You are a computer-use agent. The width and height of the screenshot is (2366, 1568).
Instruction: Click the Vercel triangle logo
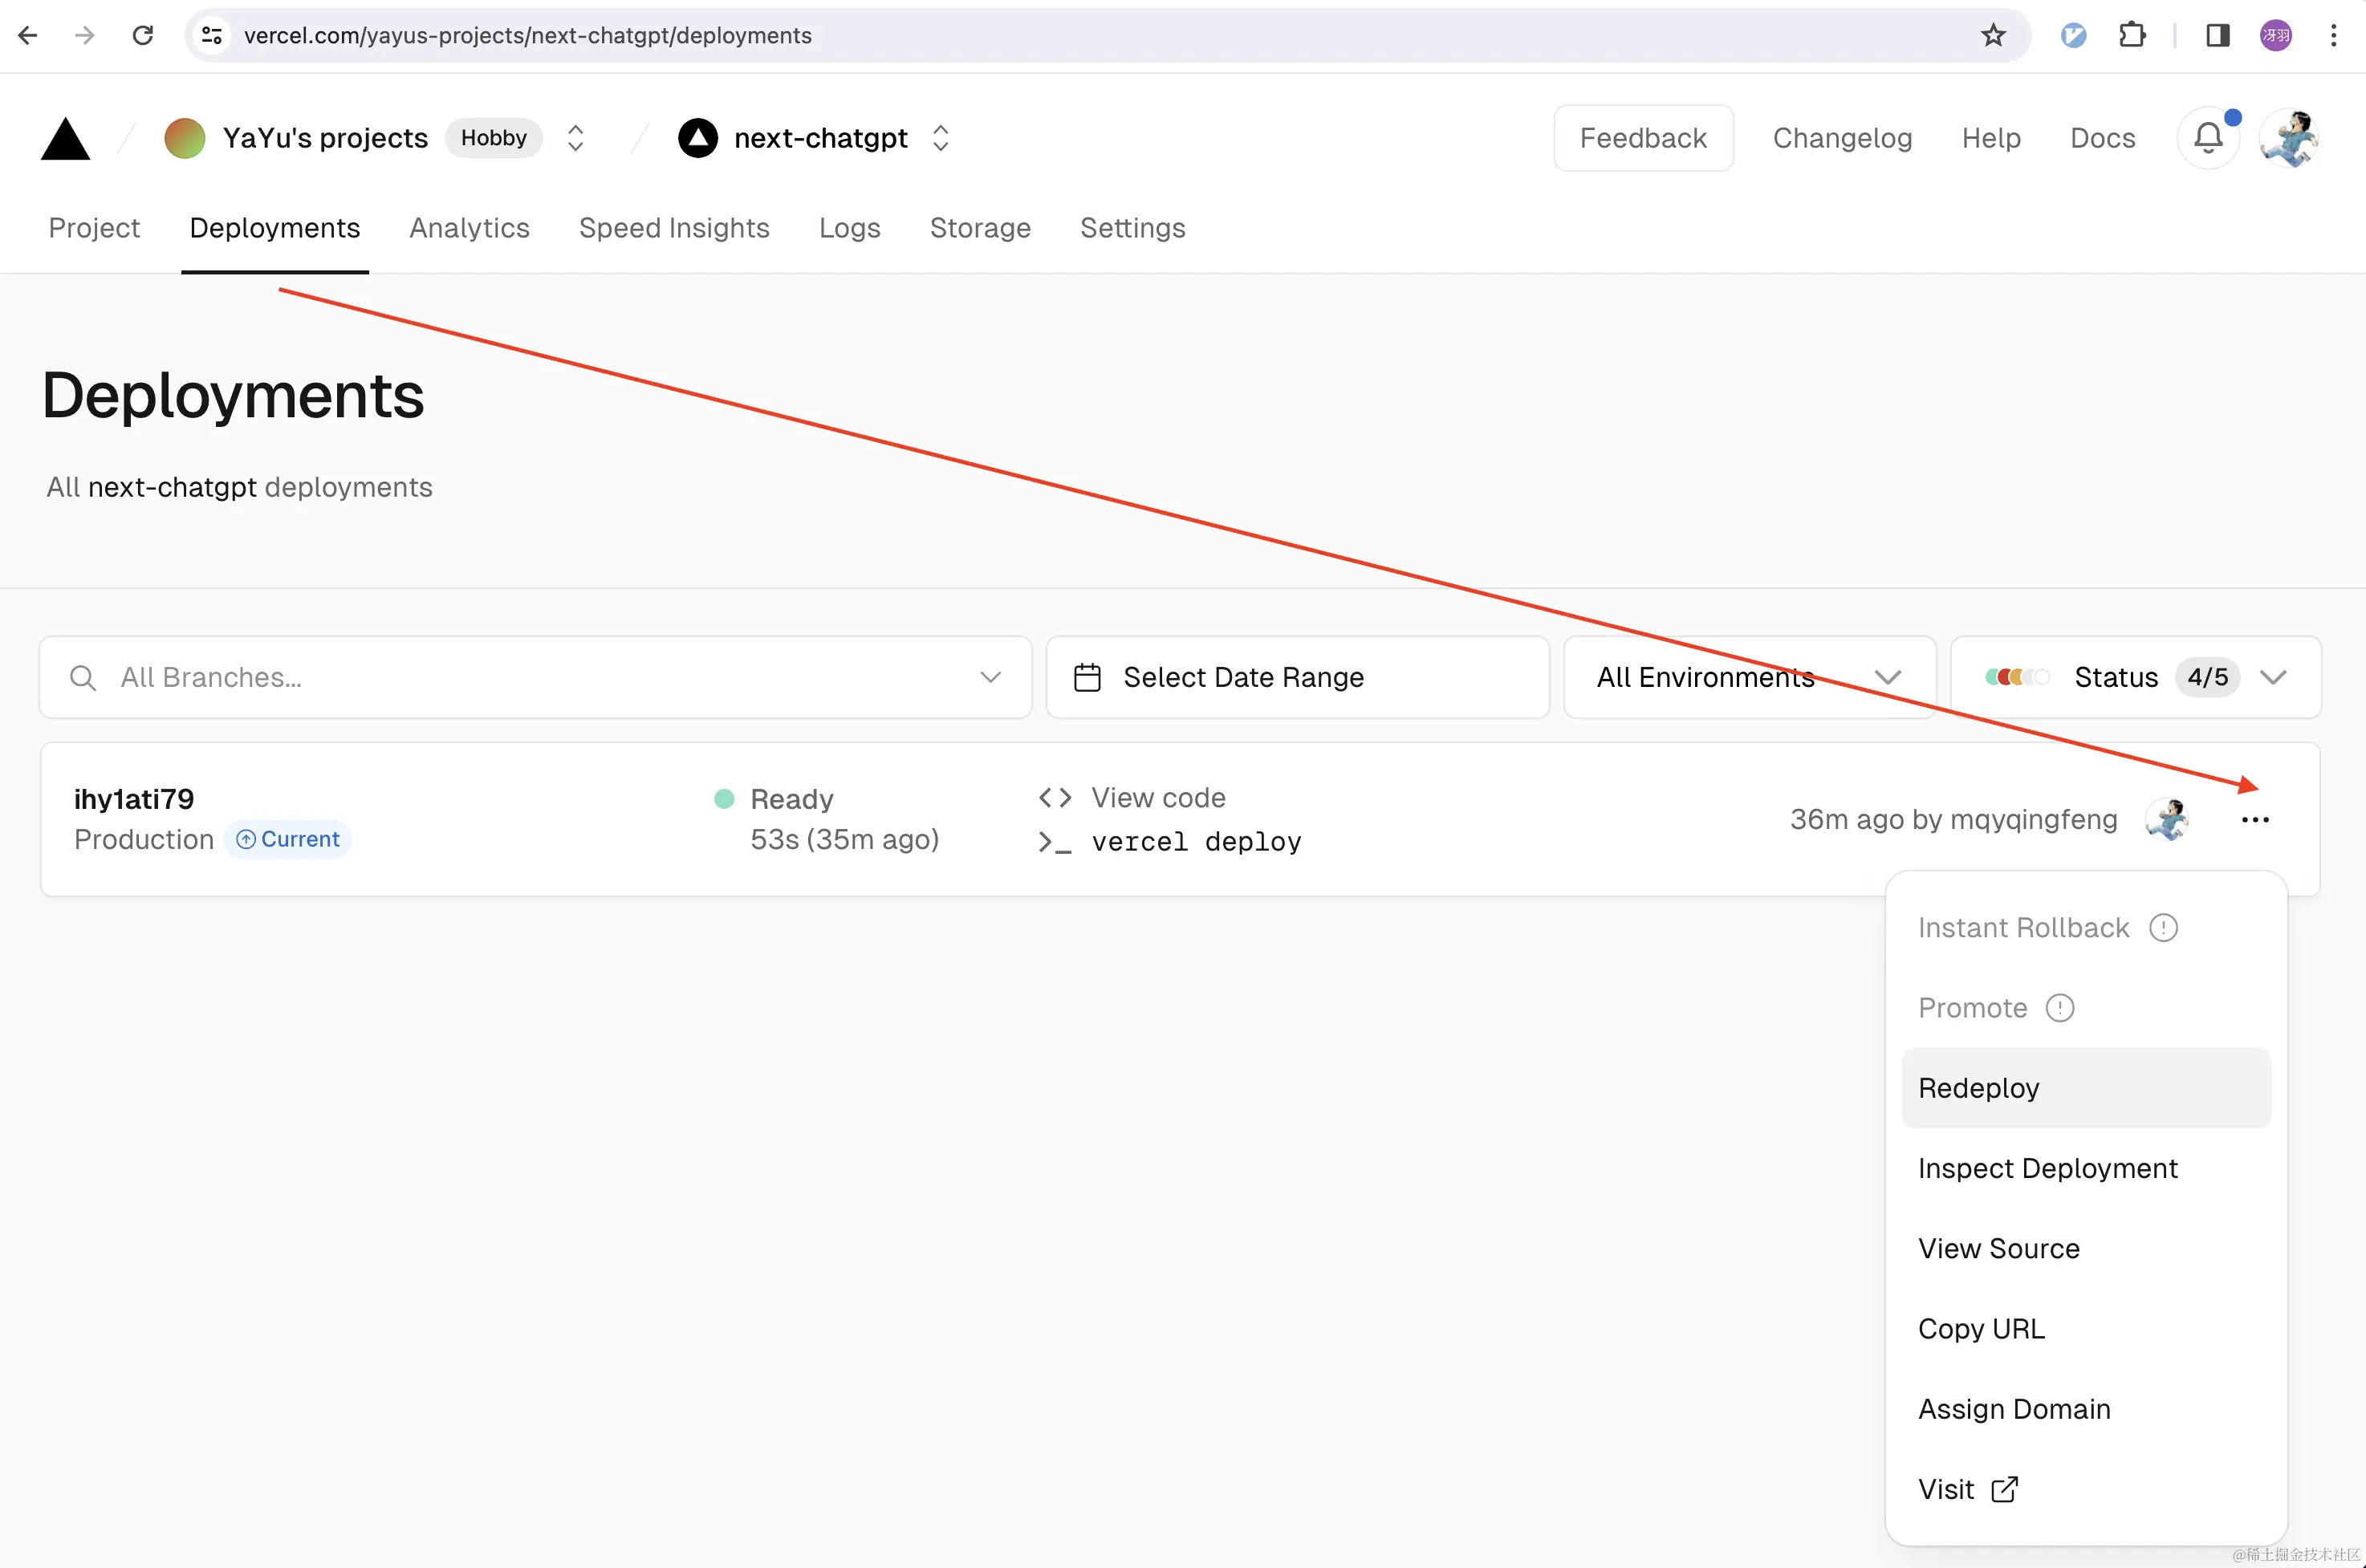click(x=64, y=138)
